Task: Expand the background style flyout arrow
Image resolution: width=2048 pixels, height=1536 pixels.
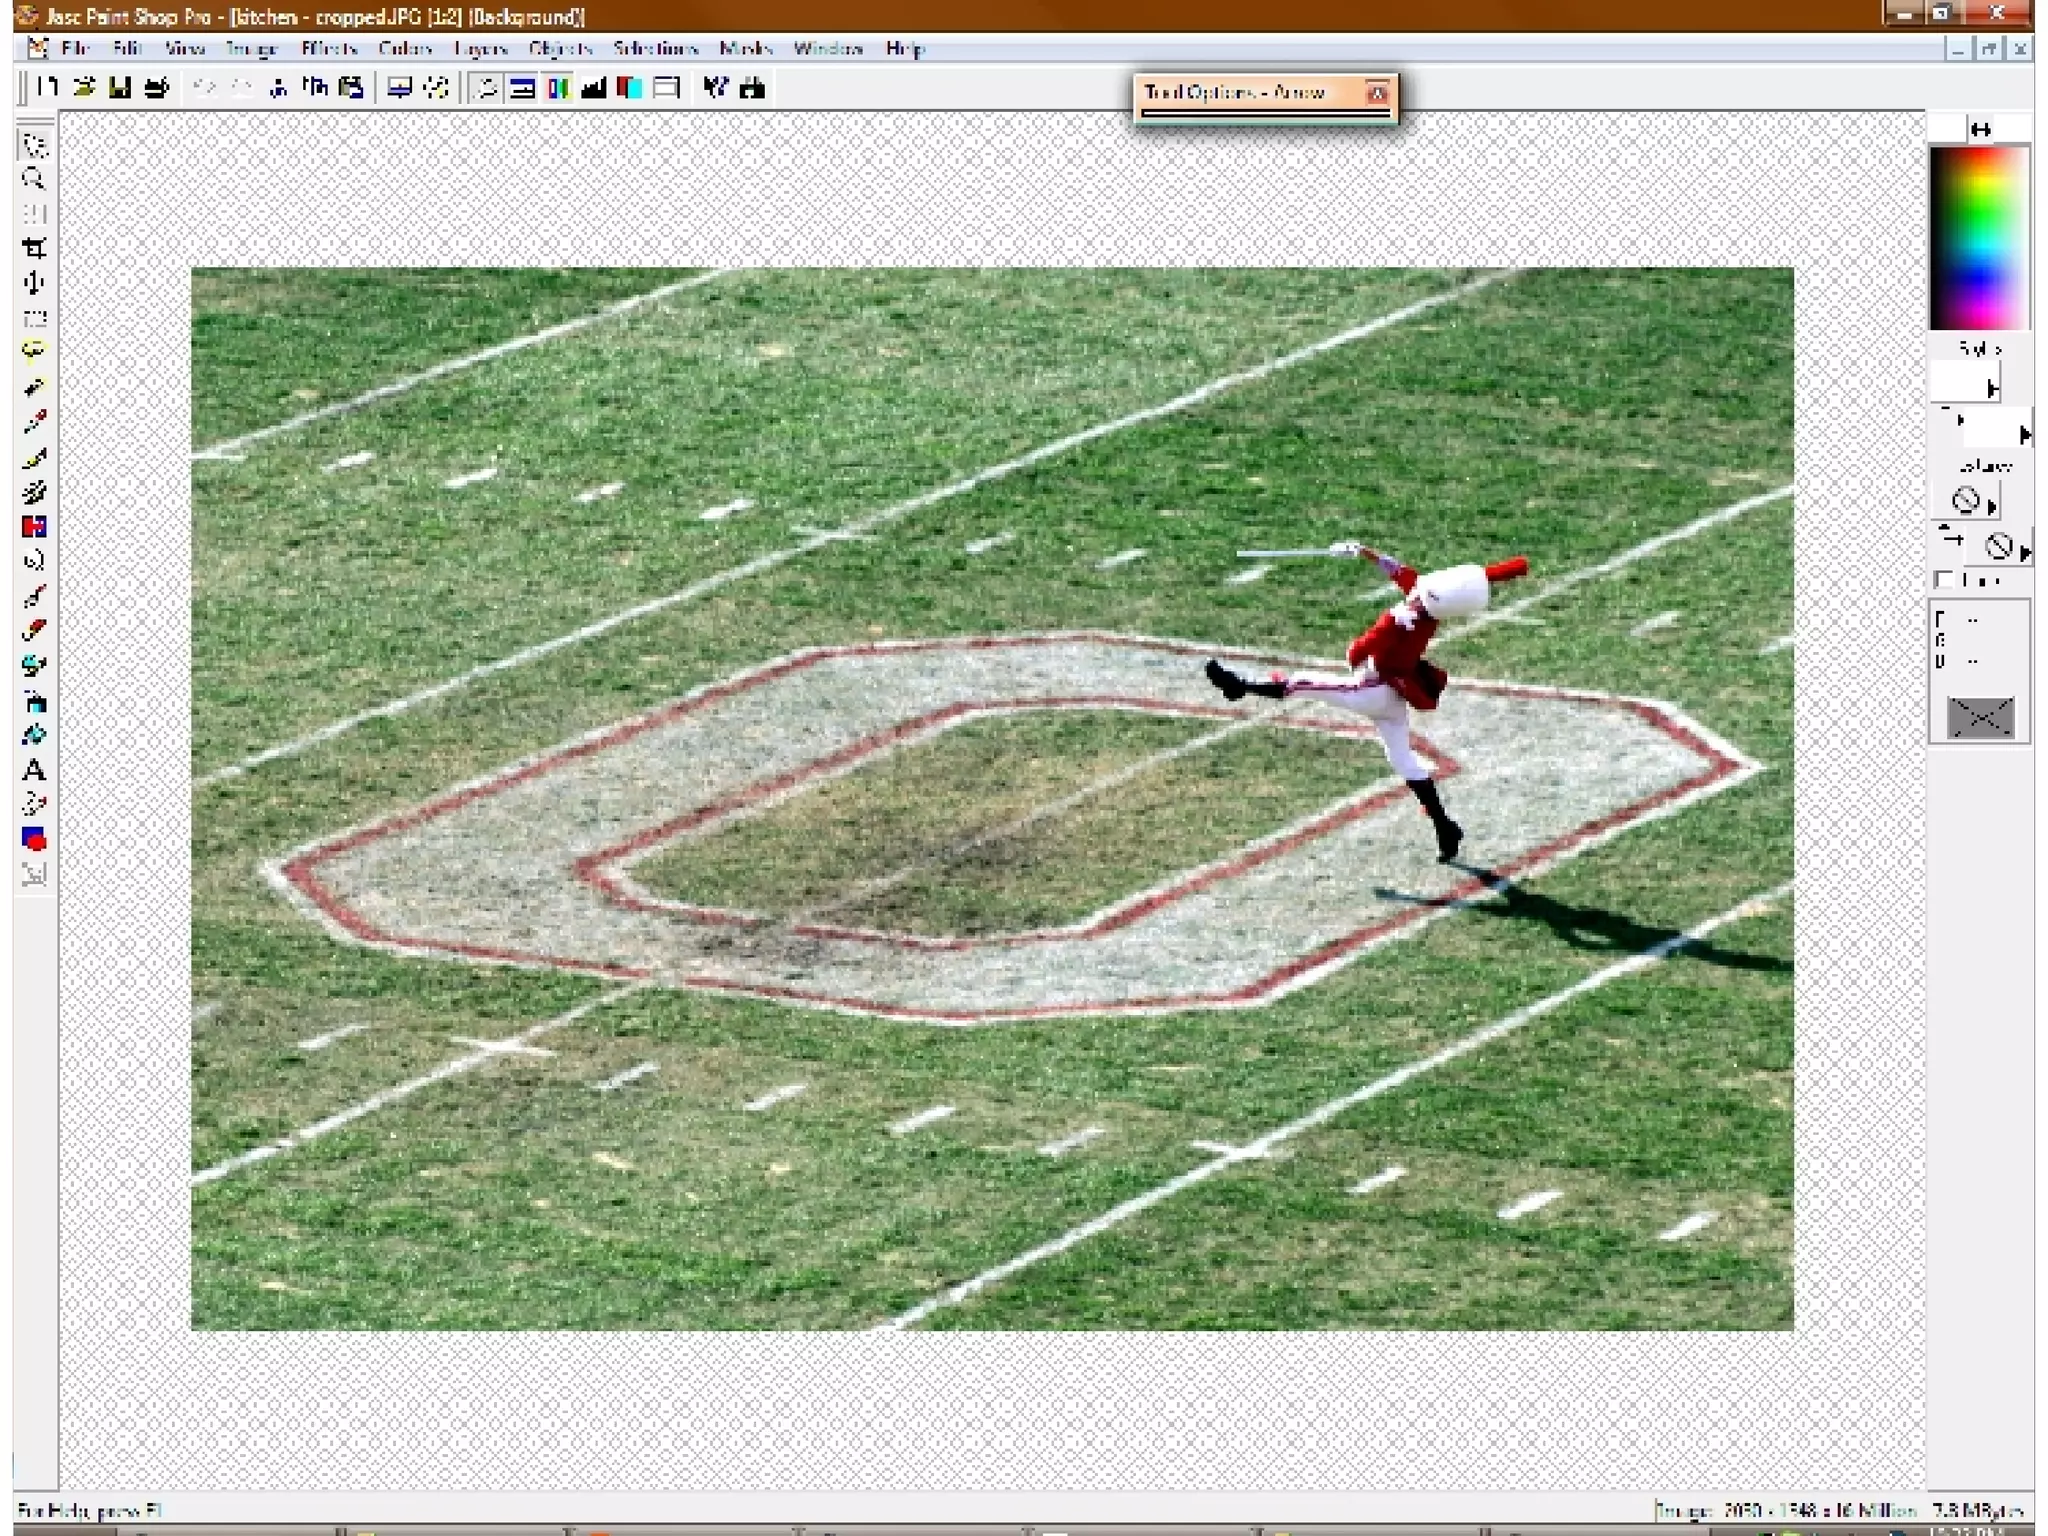Action: tap(2024, 434)
